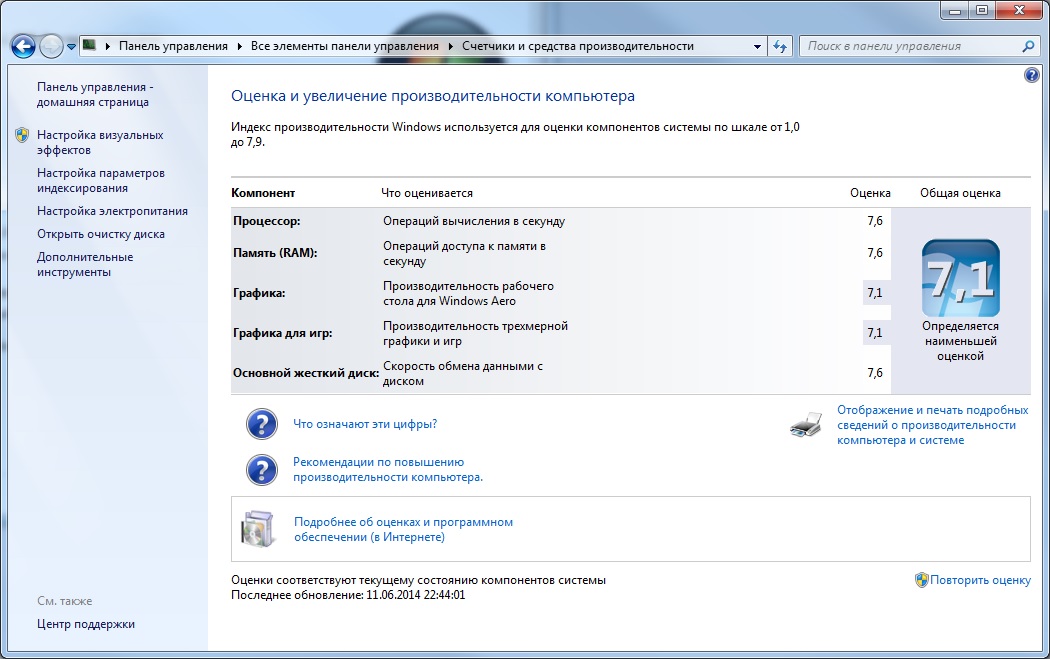This screenshot has width=1050, height=659.
Task: Click the address bar Refresh icon
Action: (779, 46)
